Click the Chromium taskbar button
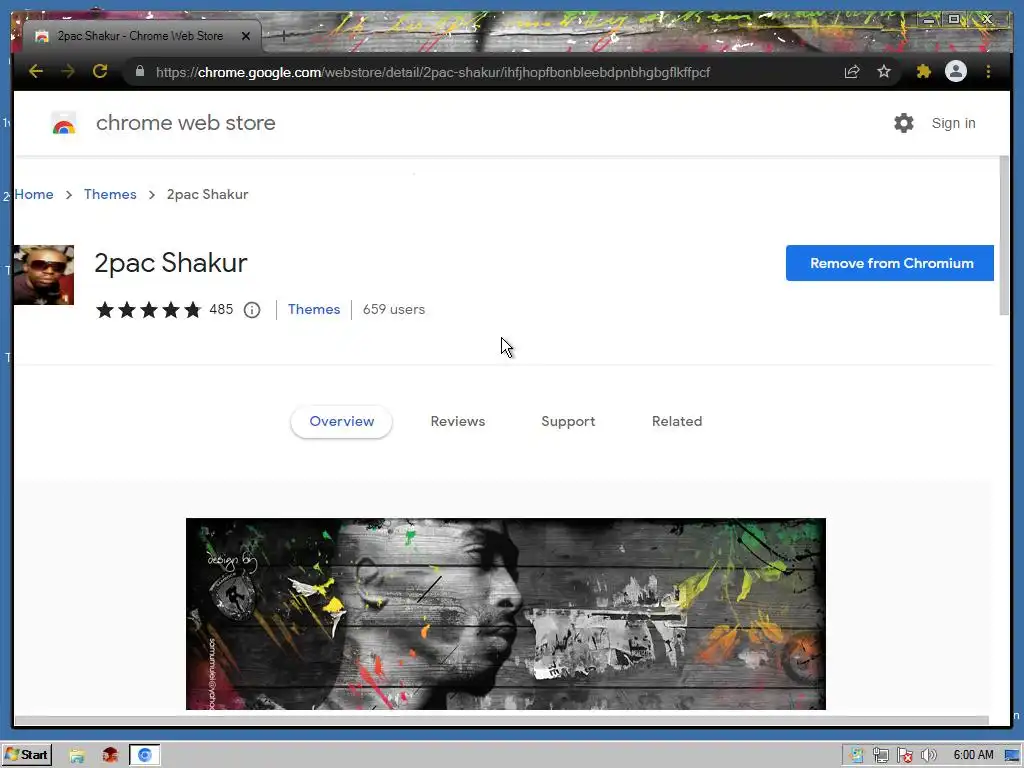Viewport: 1024px width, 768px height. coord(144,756)
